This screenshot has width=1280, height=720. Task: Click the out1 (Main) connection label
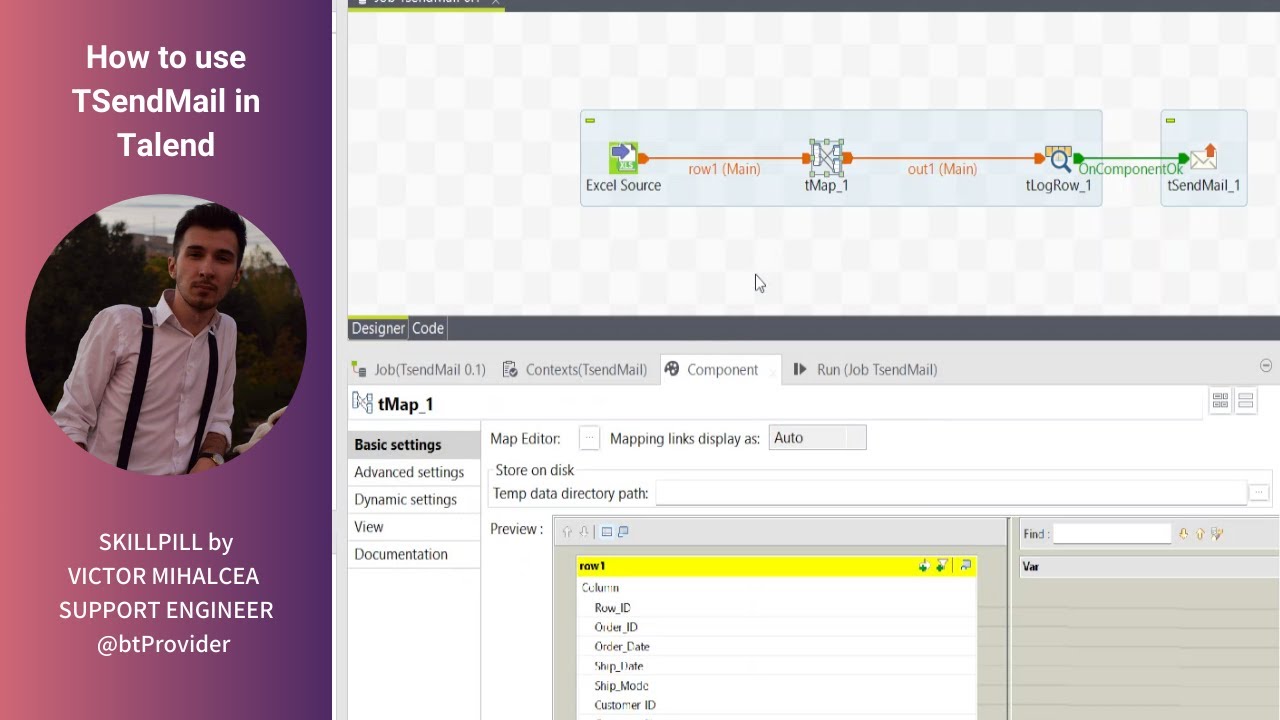942,169
